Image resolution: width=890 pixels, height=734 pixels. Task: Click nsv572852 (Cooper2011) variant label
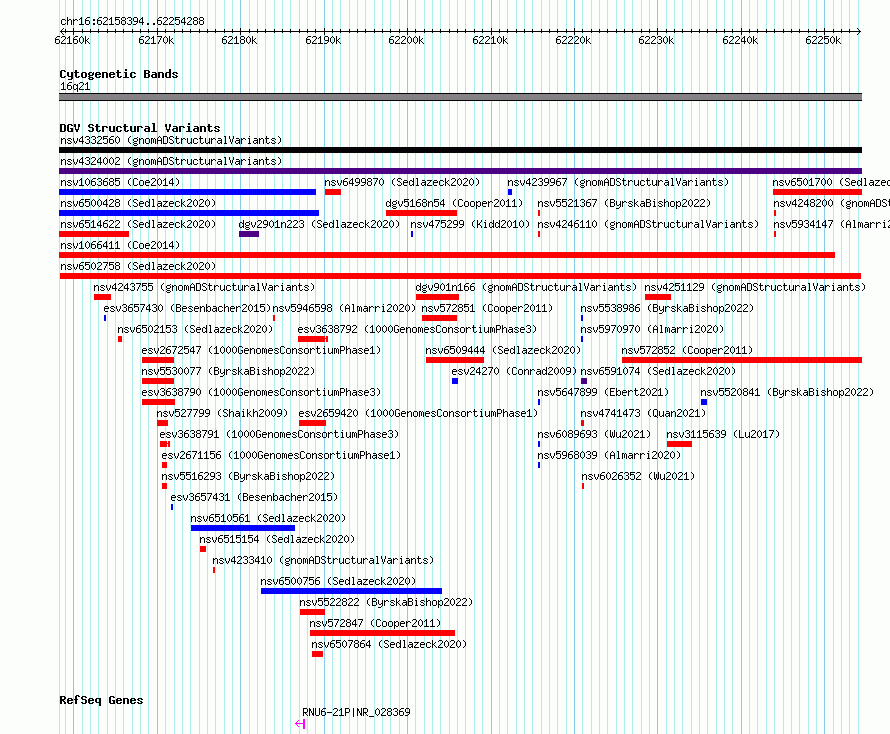[687, 350]
